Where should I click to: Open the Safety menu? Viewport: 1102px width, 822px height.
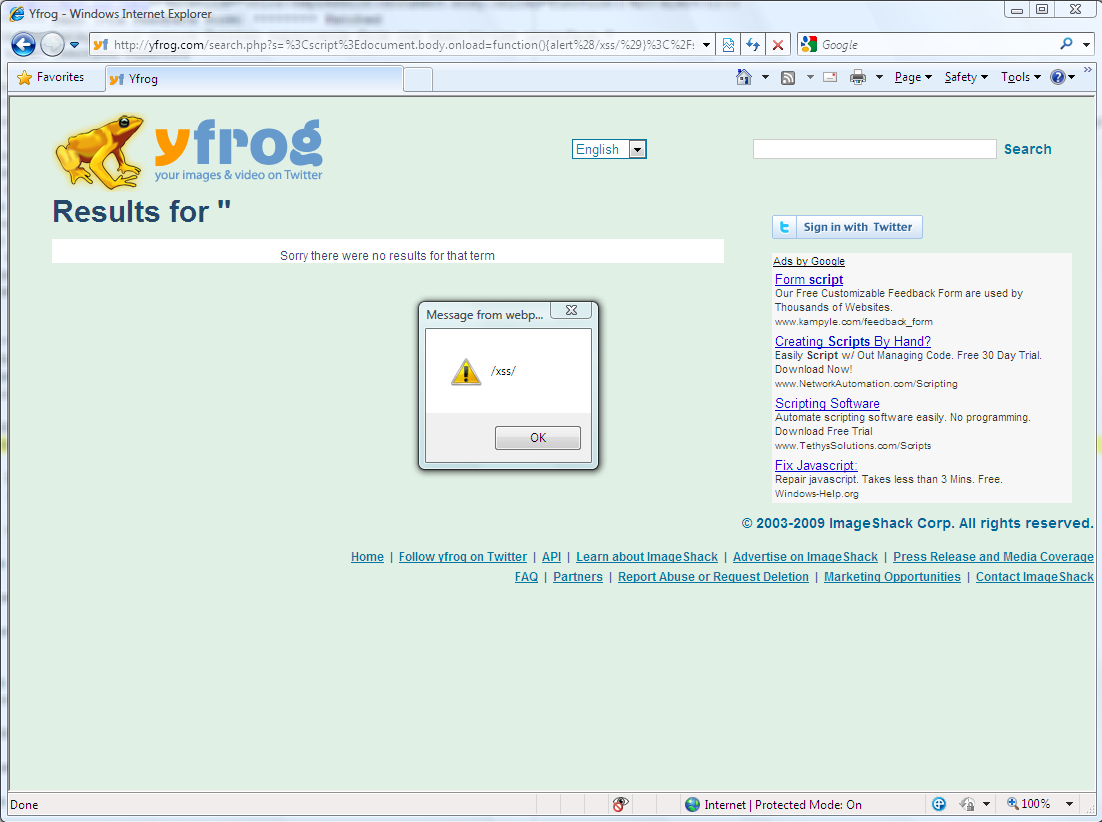click(x=966, y=77)
